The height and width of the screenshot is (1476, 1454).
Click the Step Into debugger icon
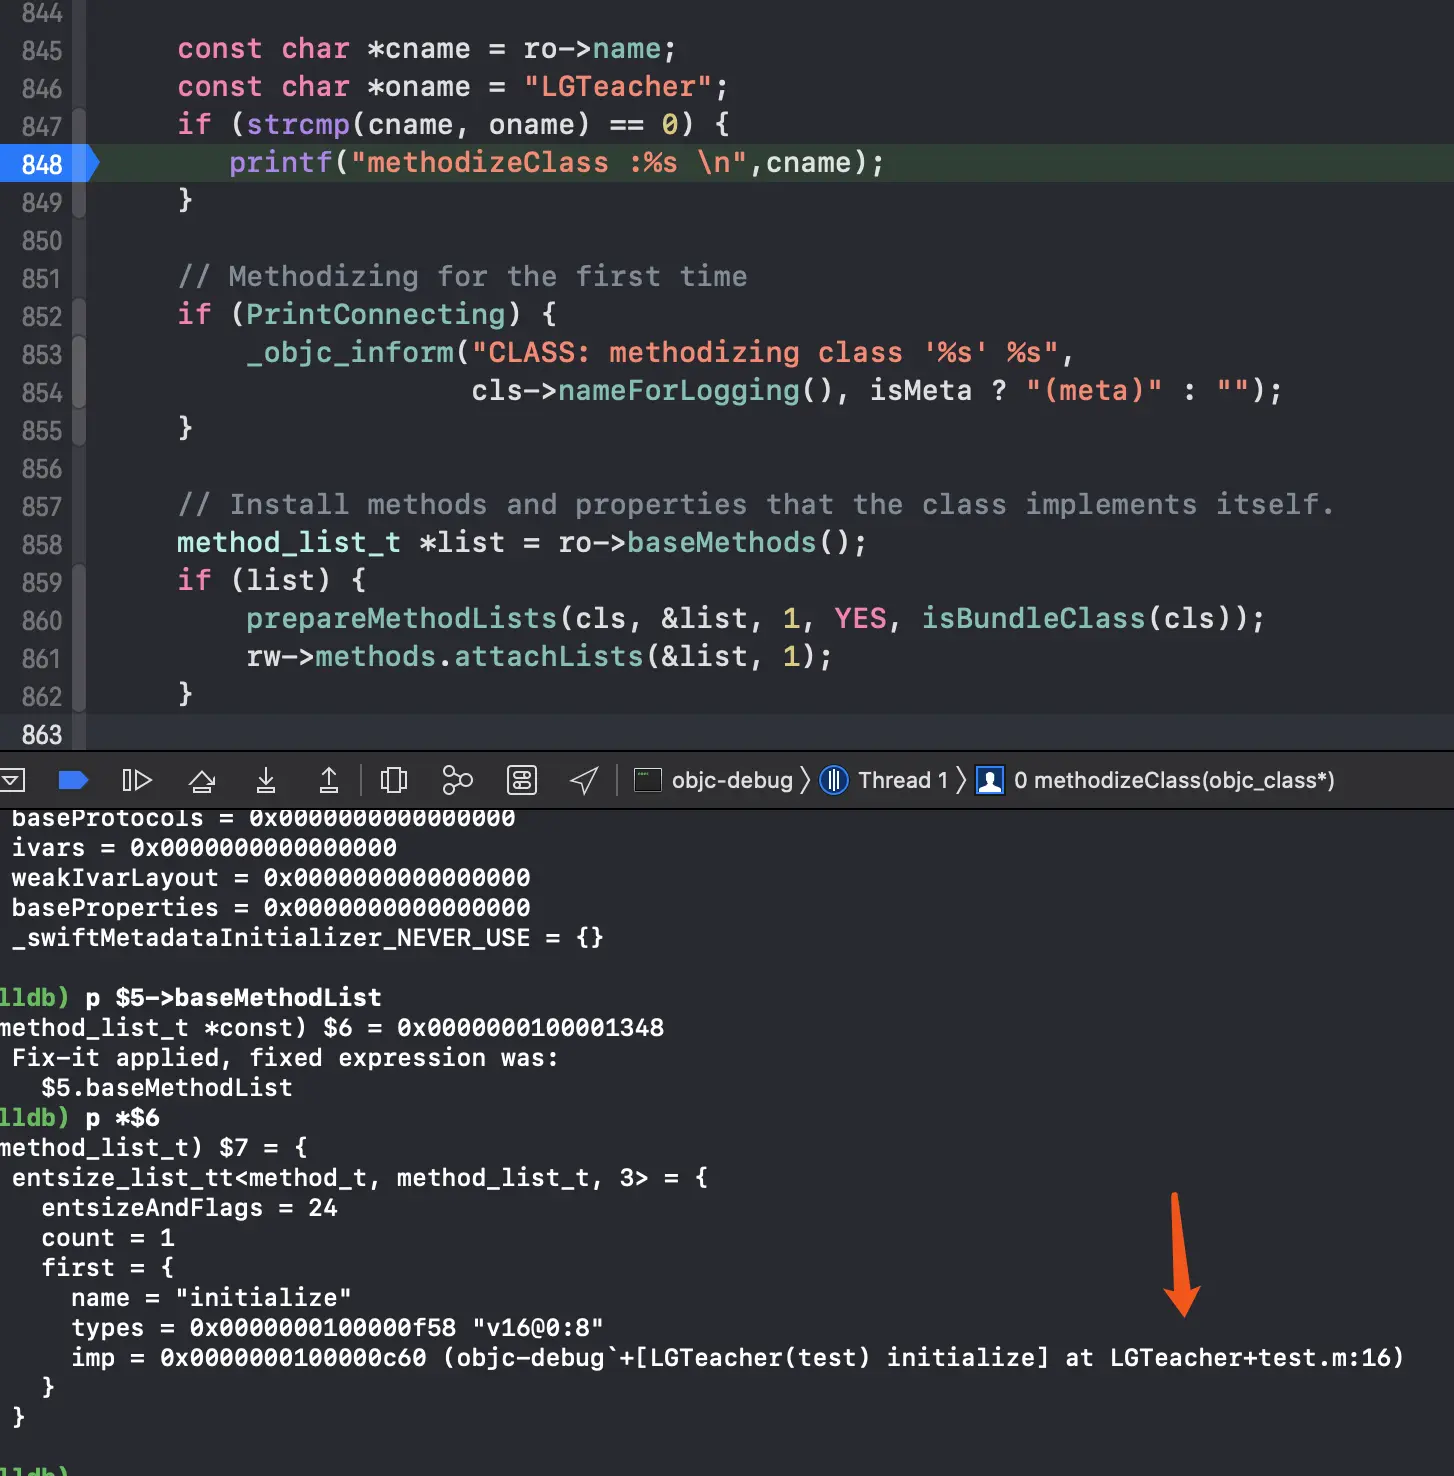[266, 780]
